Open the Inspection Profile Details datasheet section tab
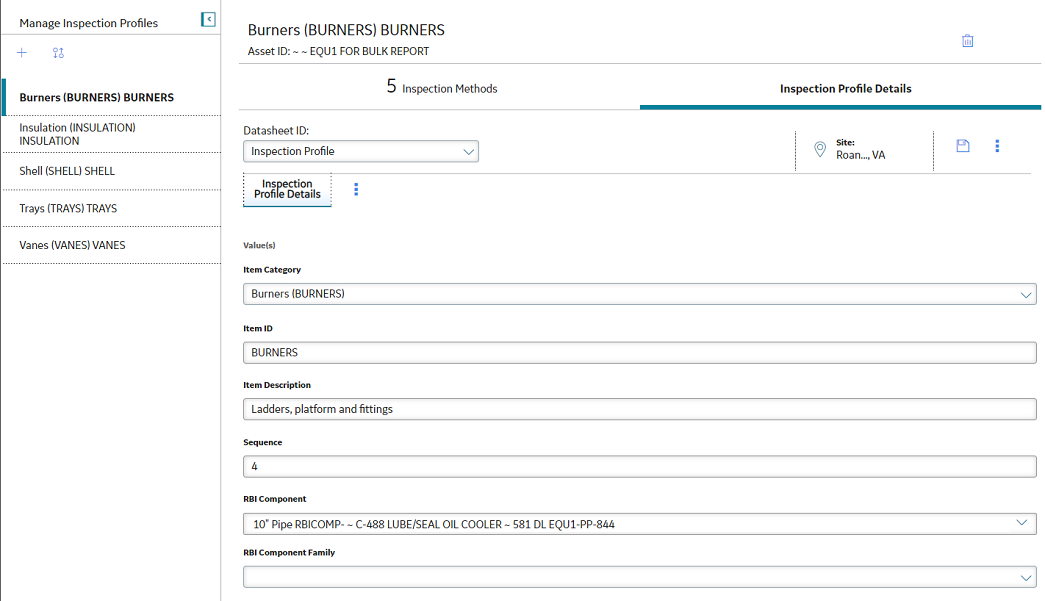This screenshot has height=601, width=1045. tap(287, 189)
